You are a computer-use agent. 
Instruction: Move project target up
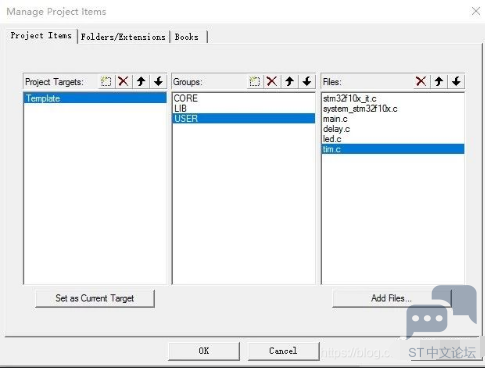point(141,81)
